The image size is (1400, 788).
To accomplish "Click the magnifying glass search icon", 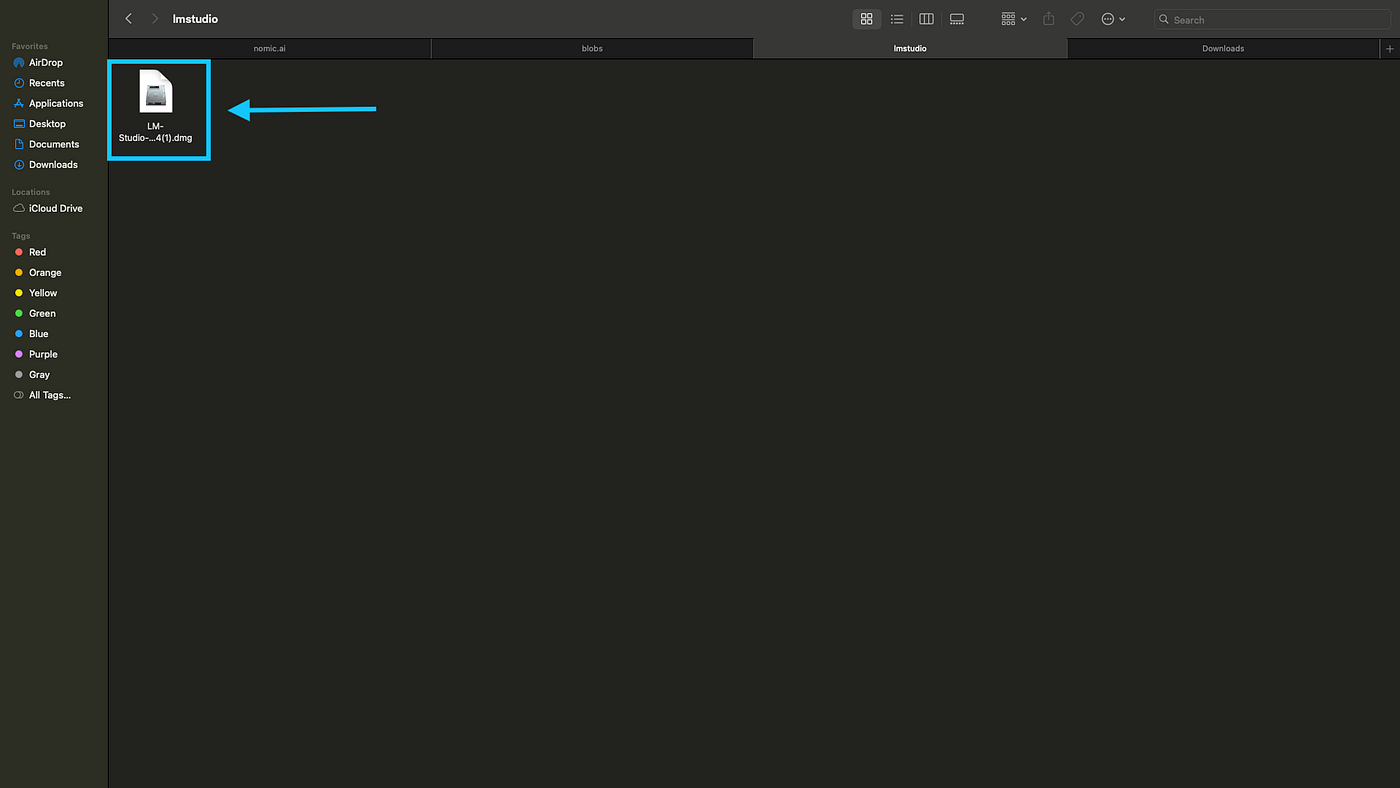I will [x=1164, y=19].
